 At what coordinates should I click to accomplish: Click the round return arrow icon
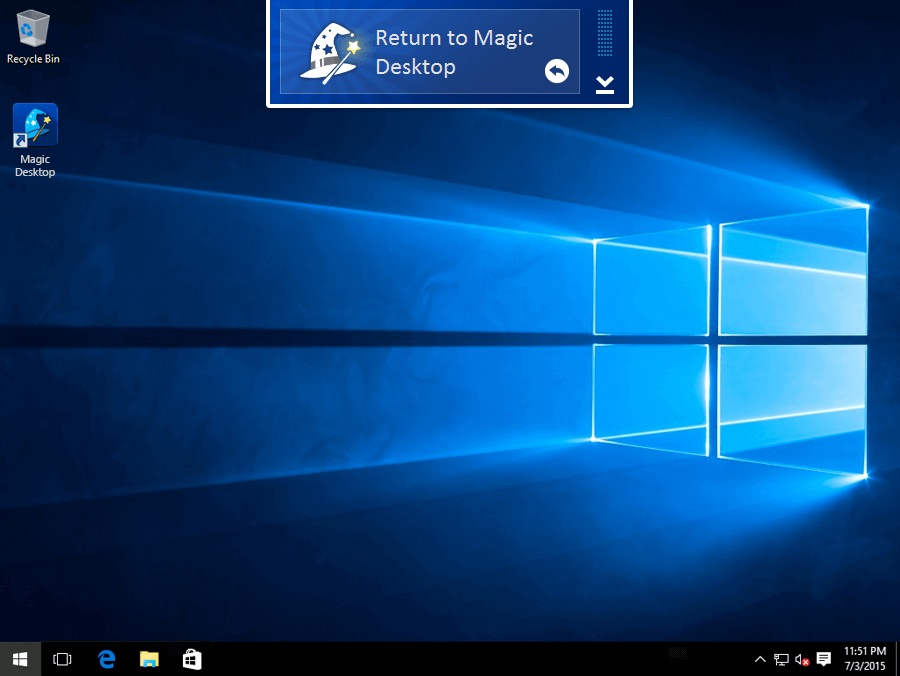coord(556,71)
